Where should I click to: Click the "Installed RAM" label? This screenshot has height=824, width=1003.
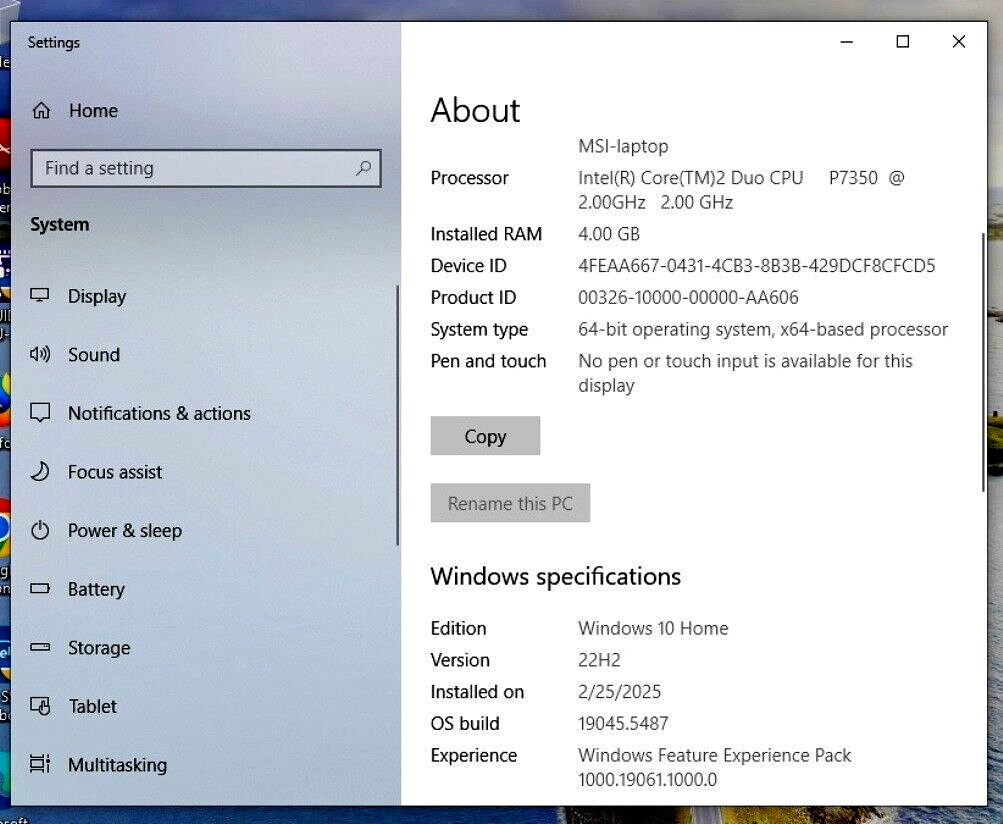coord(486,234)
